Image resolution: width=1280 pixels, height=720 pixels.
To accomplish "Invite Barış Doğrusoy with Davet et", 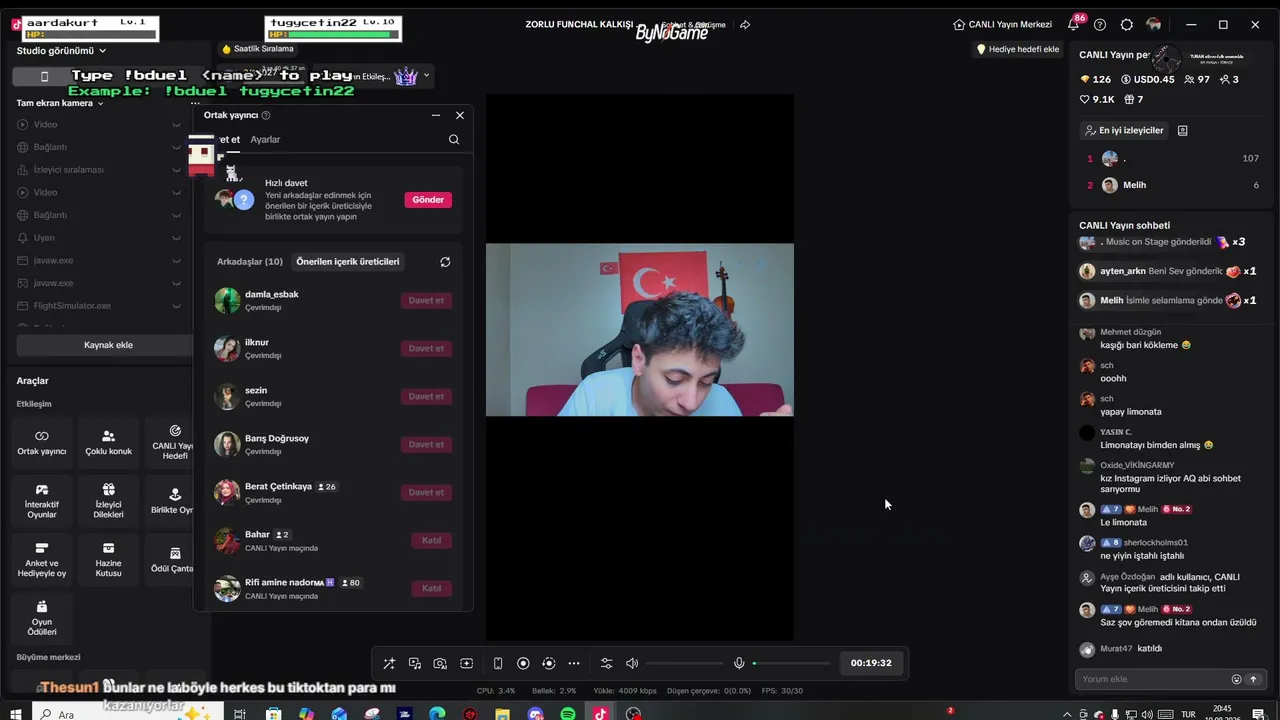I will tap(426, 444).
